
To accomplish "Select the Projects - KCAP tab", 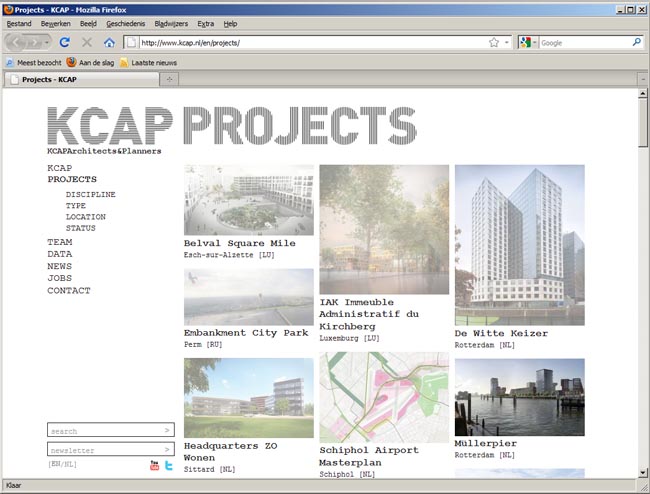I will [x=82, y=79].
